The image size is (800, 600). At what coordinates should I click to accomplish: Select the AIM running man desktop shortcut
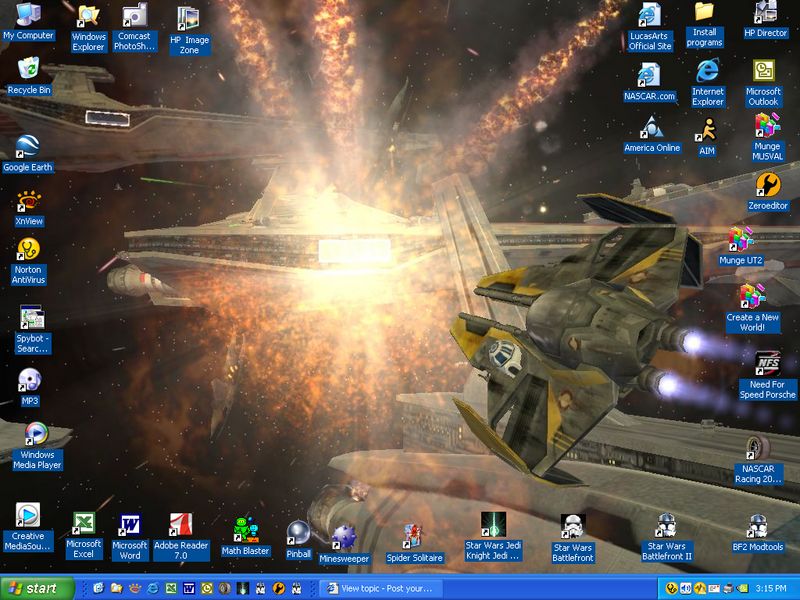click(707, 137)
